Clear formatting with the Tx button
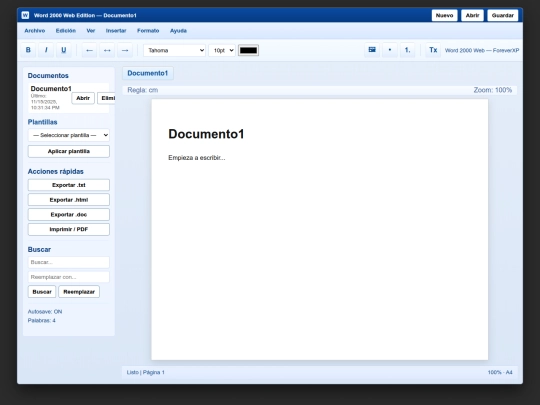Viewport: 540px width, 405px height. coord(433,50)
